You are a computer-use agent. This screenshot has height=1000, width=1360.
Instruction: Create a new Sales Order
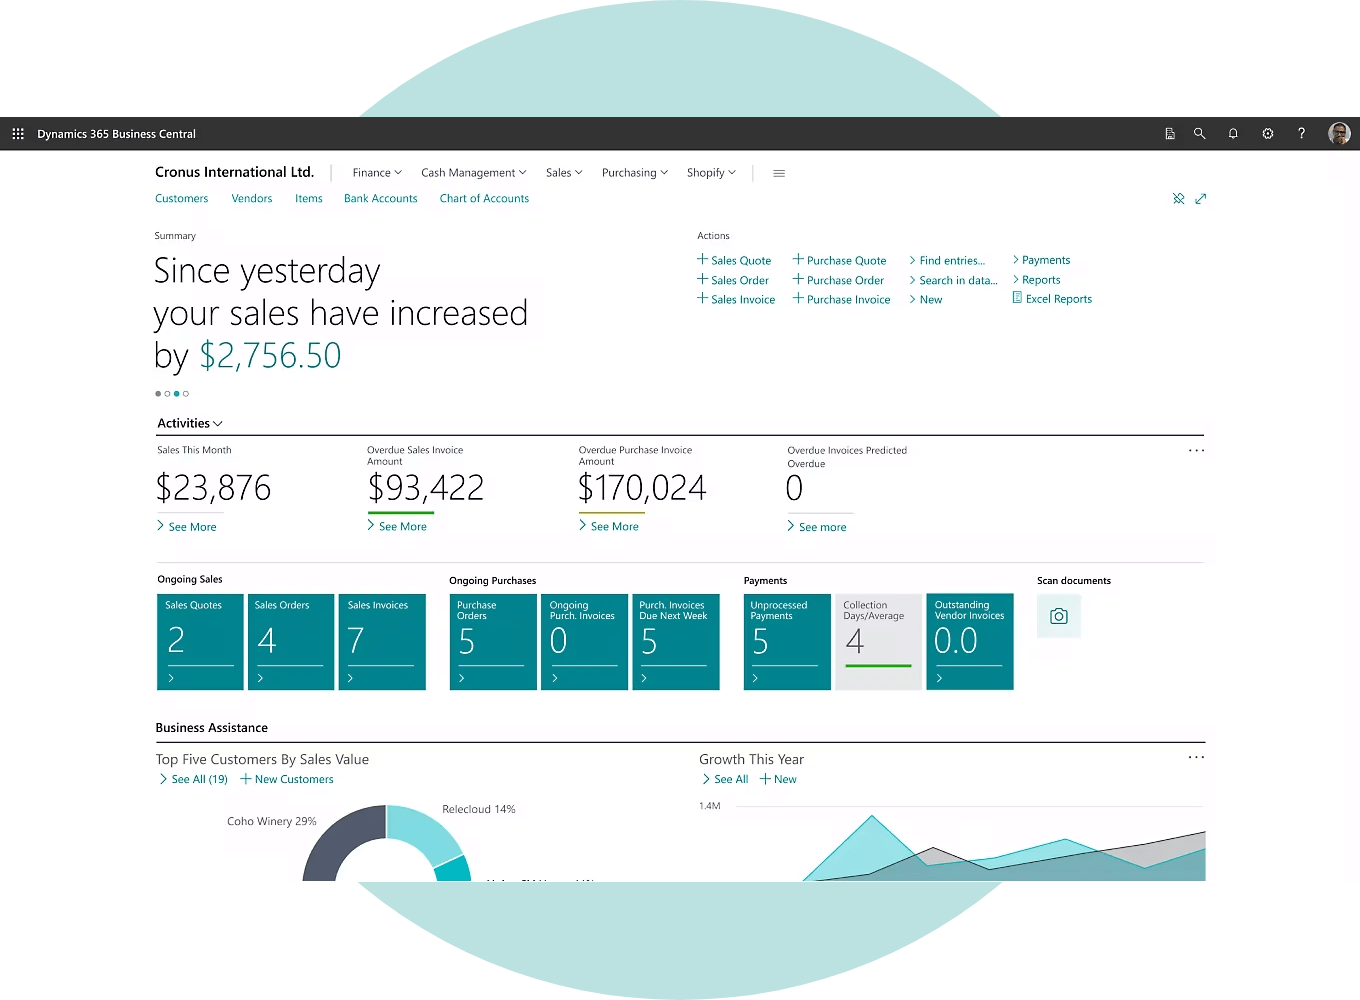[x=733, y=280]
